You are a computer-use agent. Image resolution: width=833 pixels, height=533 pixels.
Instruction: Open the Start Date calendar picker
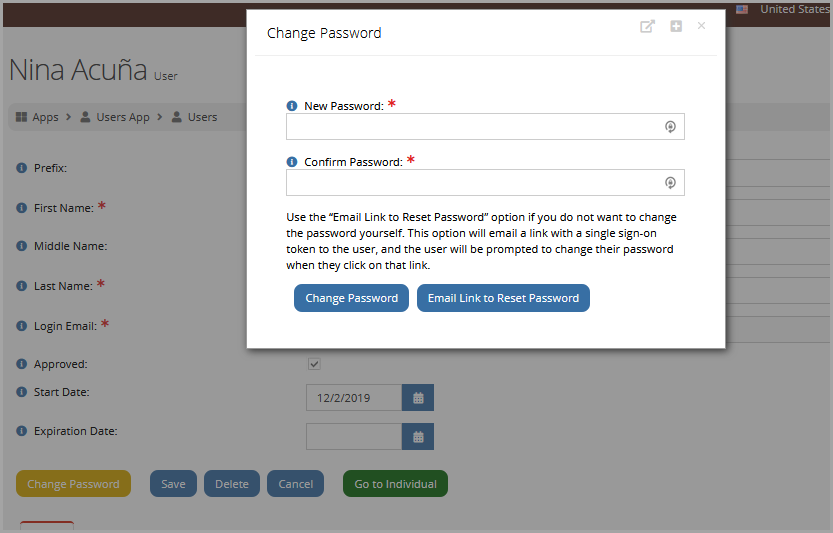click(x=418, y=397)
